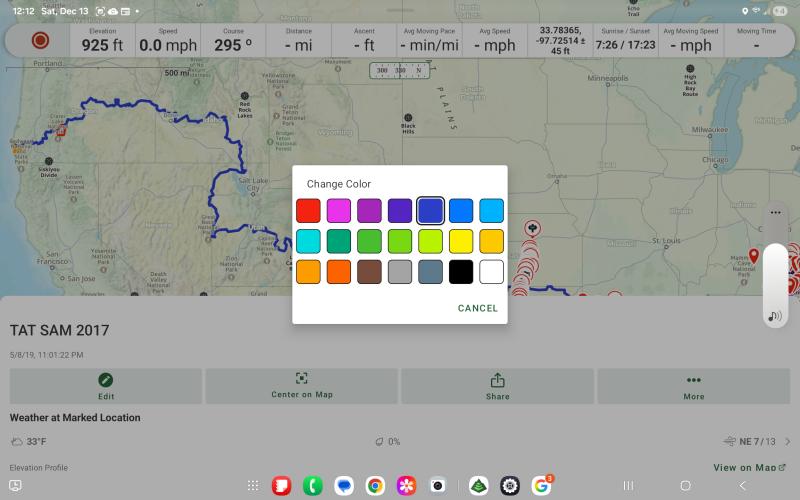Tap the Android back navigation button
Image resolution: width=800 pixels, height=500 pixels.
point(743,485)
